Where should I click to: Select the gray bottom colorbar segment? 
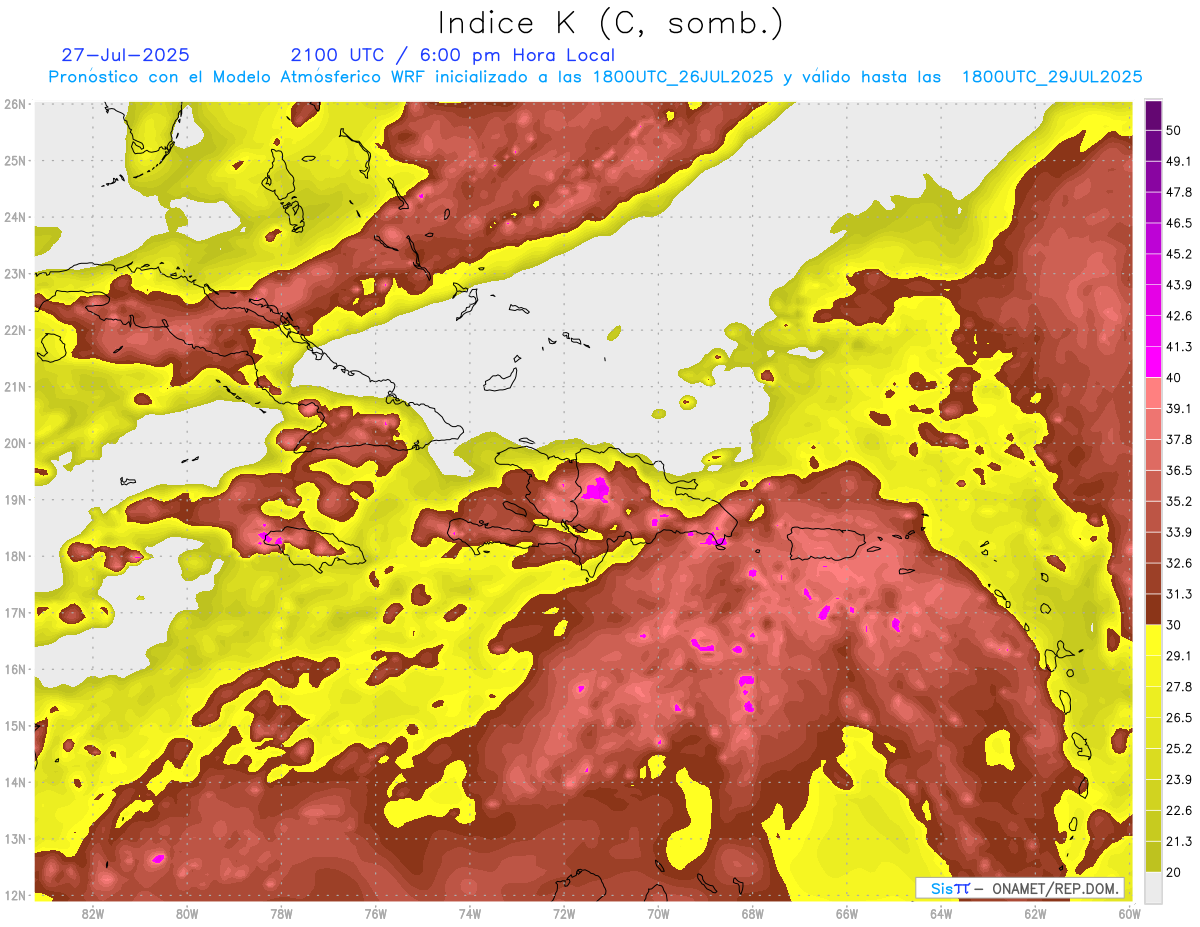[1153, 886]
